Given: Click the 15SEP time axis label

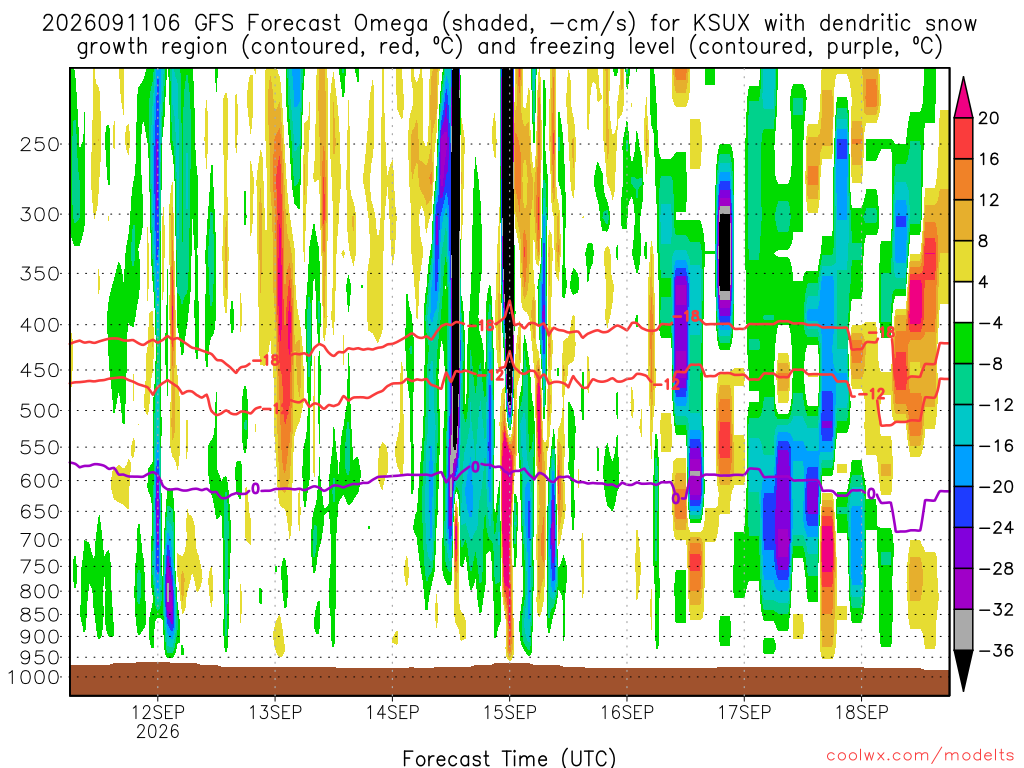Looking at the screenshot, I should pos(509,712).
